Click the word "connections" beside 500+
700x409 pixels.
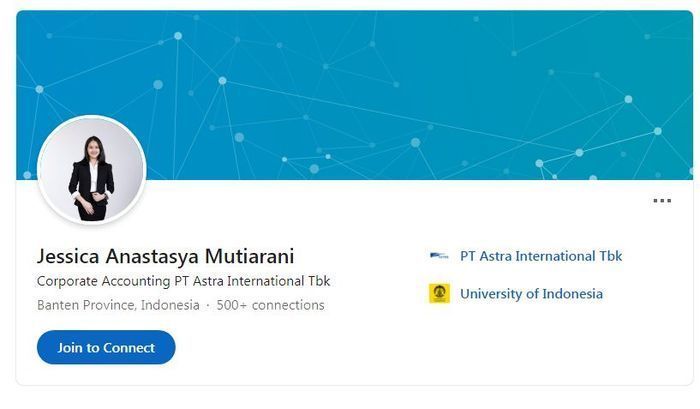click(x=288, y=305)
